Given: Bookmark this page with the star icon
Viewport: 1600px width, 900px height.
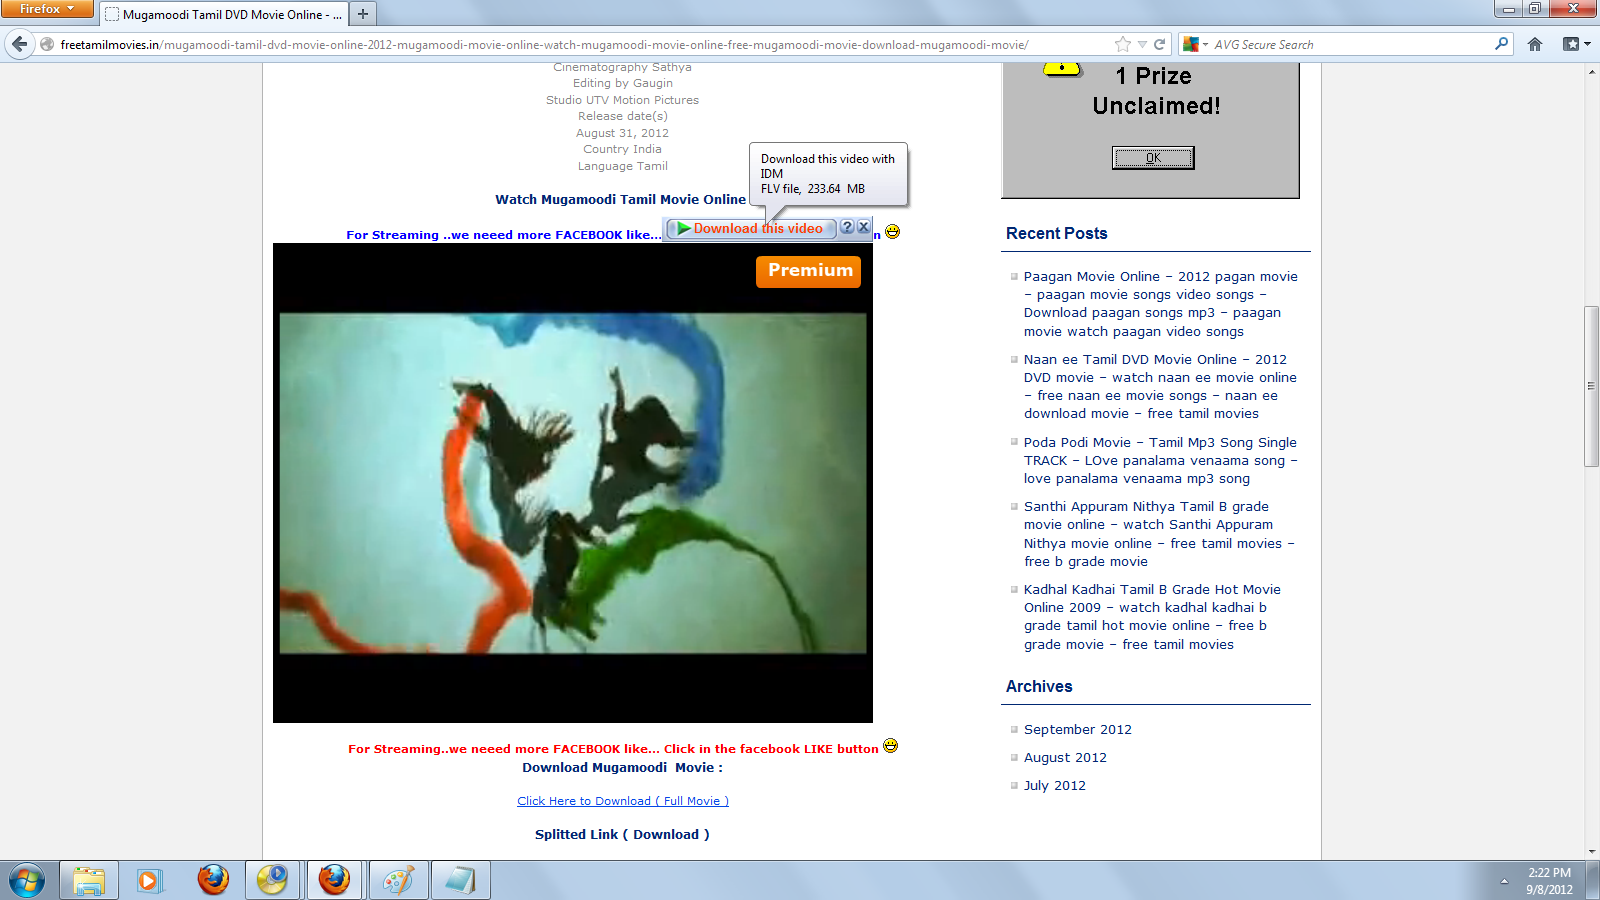Looking at the screenshot, I should point(1123,44).
